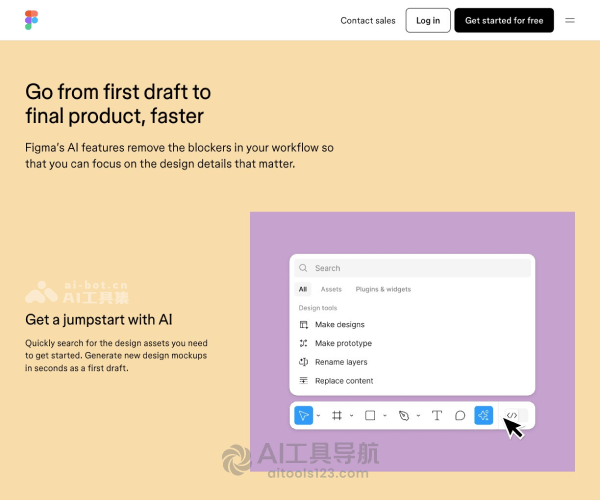Image resolution: width=600 pixels, height=500 pixels.
Task: Open the hamburger menu icon
Action: click(570, 20)
